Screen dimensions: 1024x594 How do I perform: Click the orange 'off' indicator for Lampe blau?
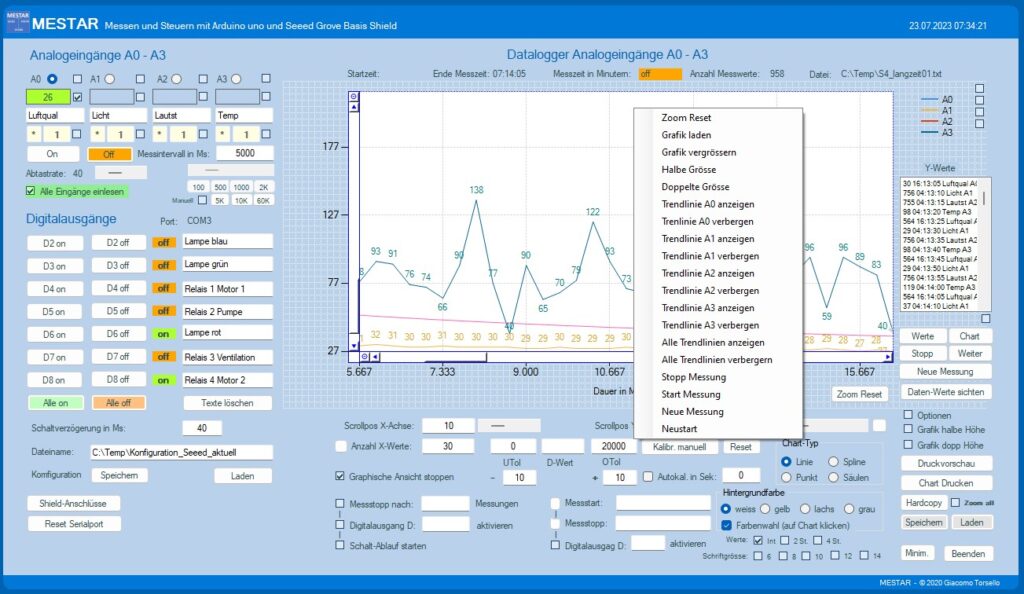[163, 242]
